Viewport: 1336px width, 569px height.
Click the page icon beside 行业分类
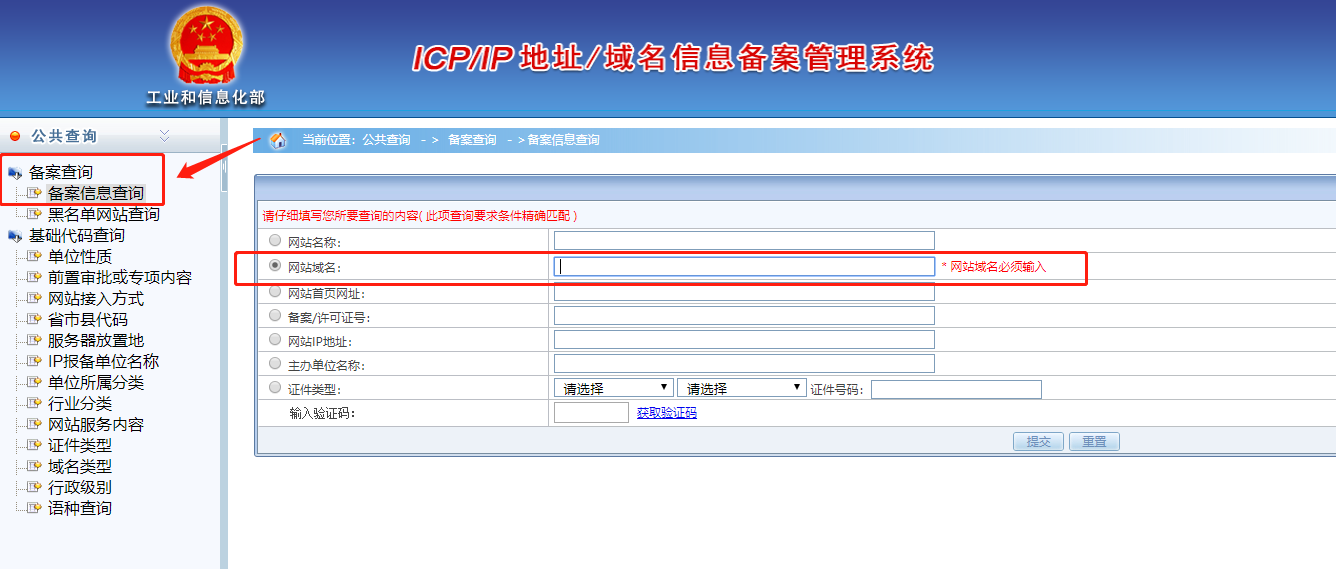[x=35, y=404]
